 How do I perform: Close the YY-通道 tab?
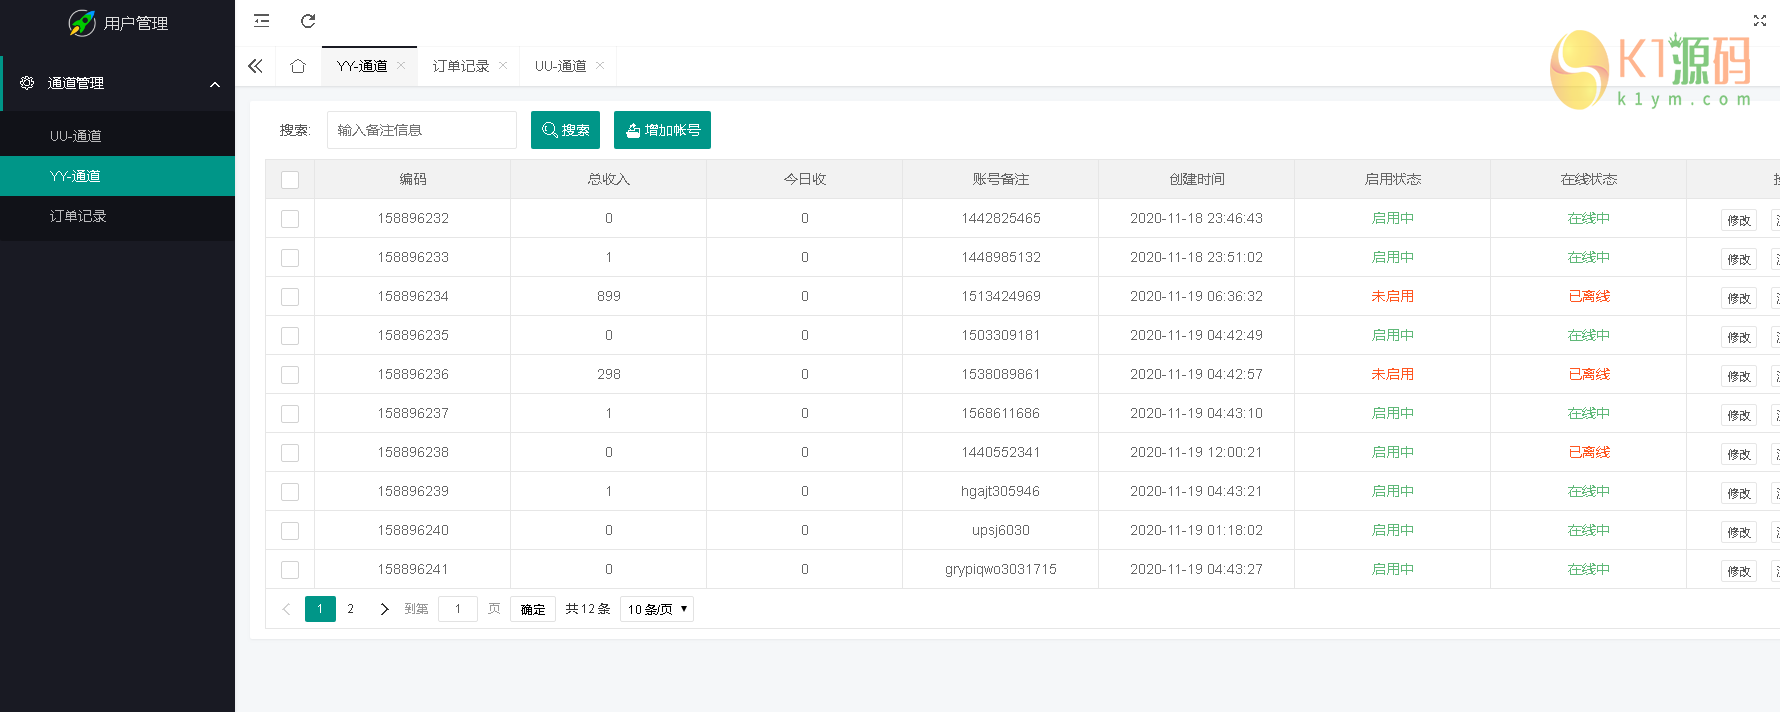(401, 65)
